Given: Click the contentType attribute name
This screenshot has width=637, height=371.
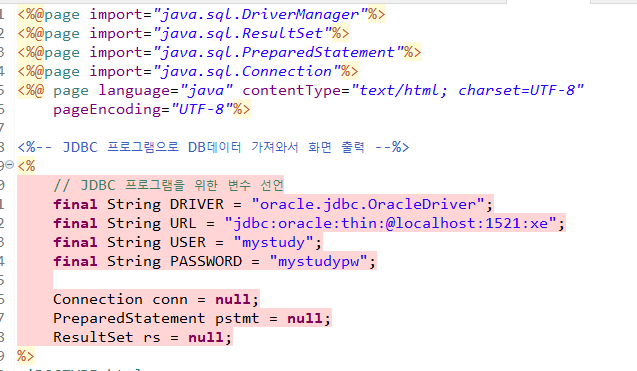Looking at the screenshot, I should [292, 90].
